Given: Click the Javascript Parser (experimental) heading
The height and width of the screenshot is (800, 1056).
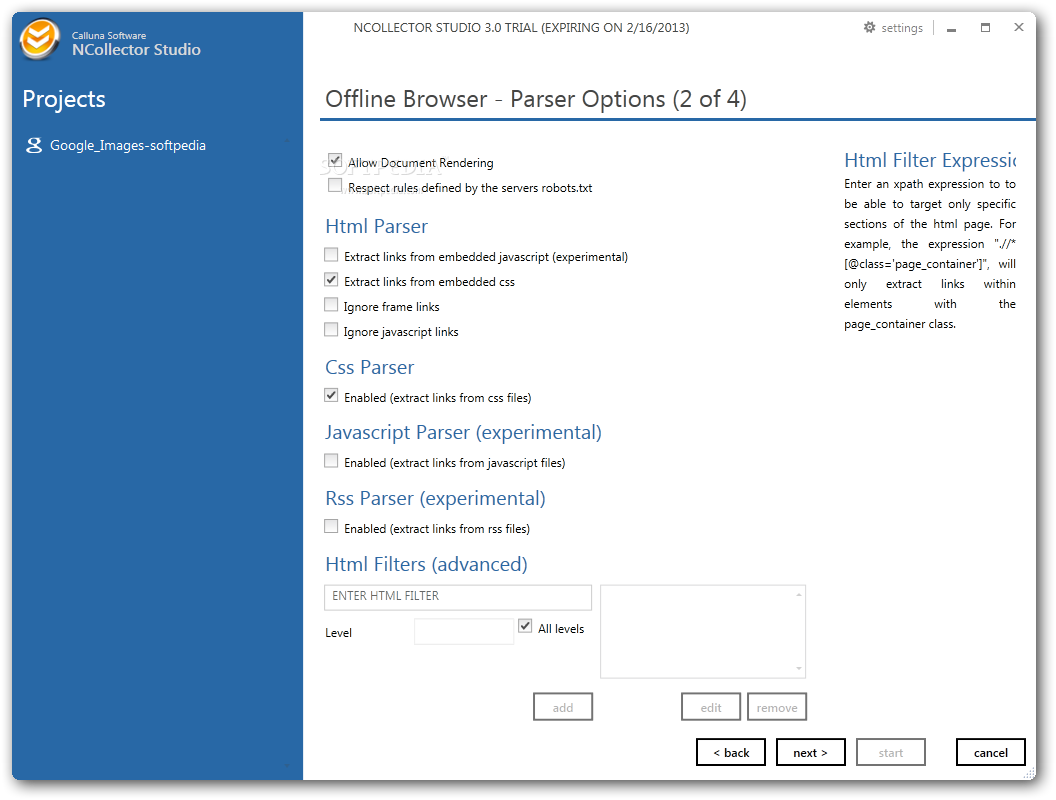Looking at the screenshot, I should [x=463, y=432].
